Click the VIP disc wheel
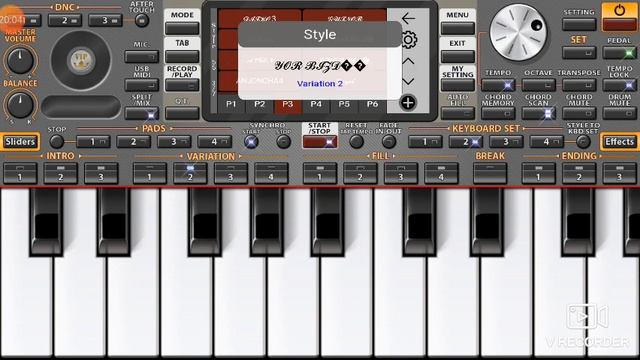Viewport: 640px width, 360px height. pos(81,61)
